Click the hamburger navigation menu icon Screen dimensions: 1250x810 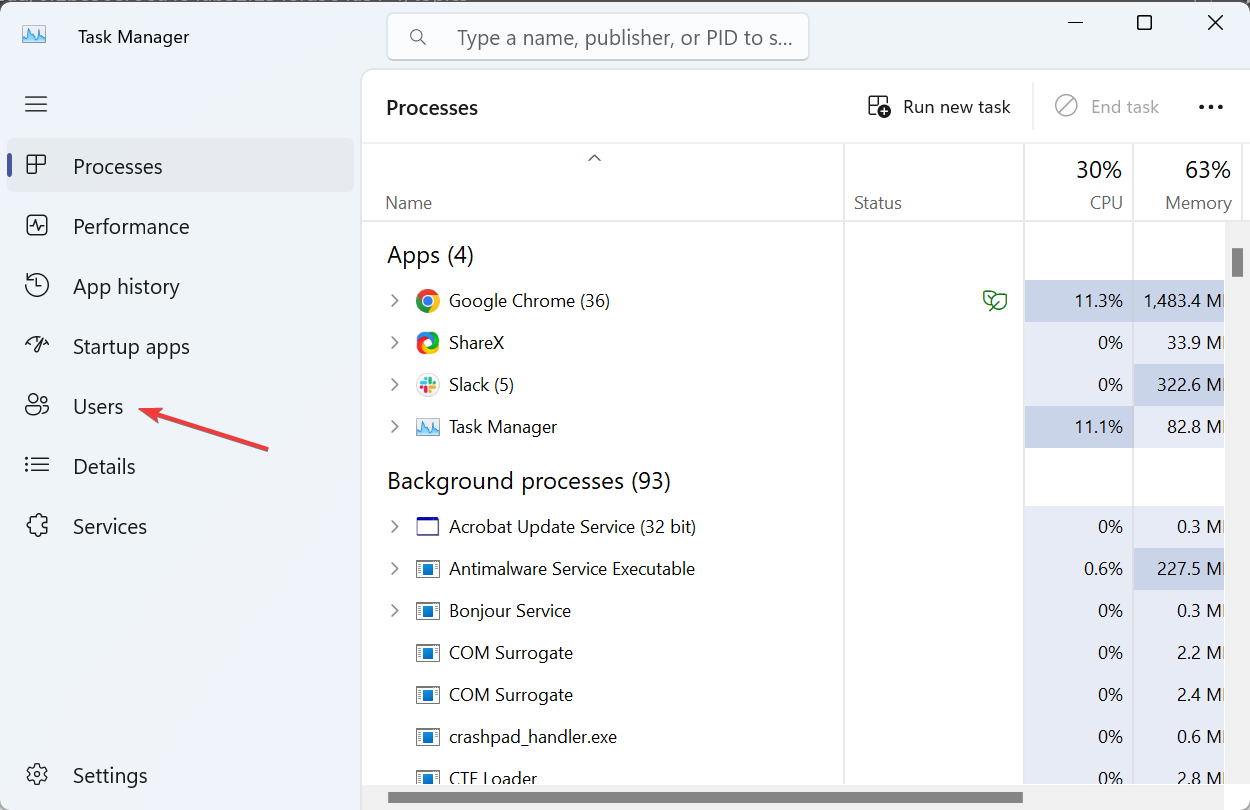click(x=37, y=104)
